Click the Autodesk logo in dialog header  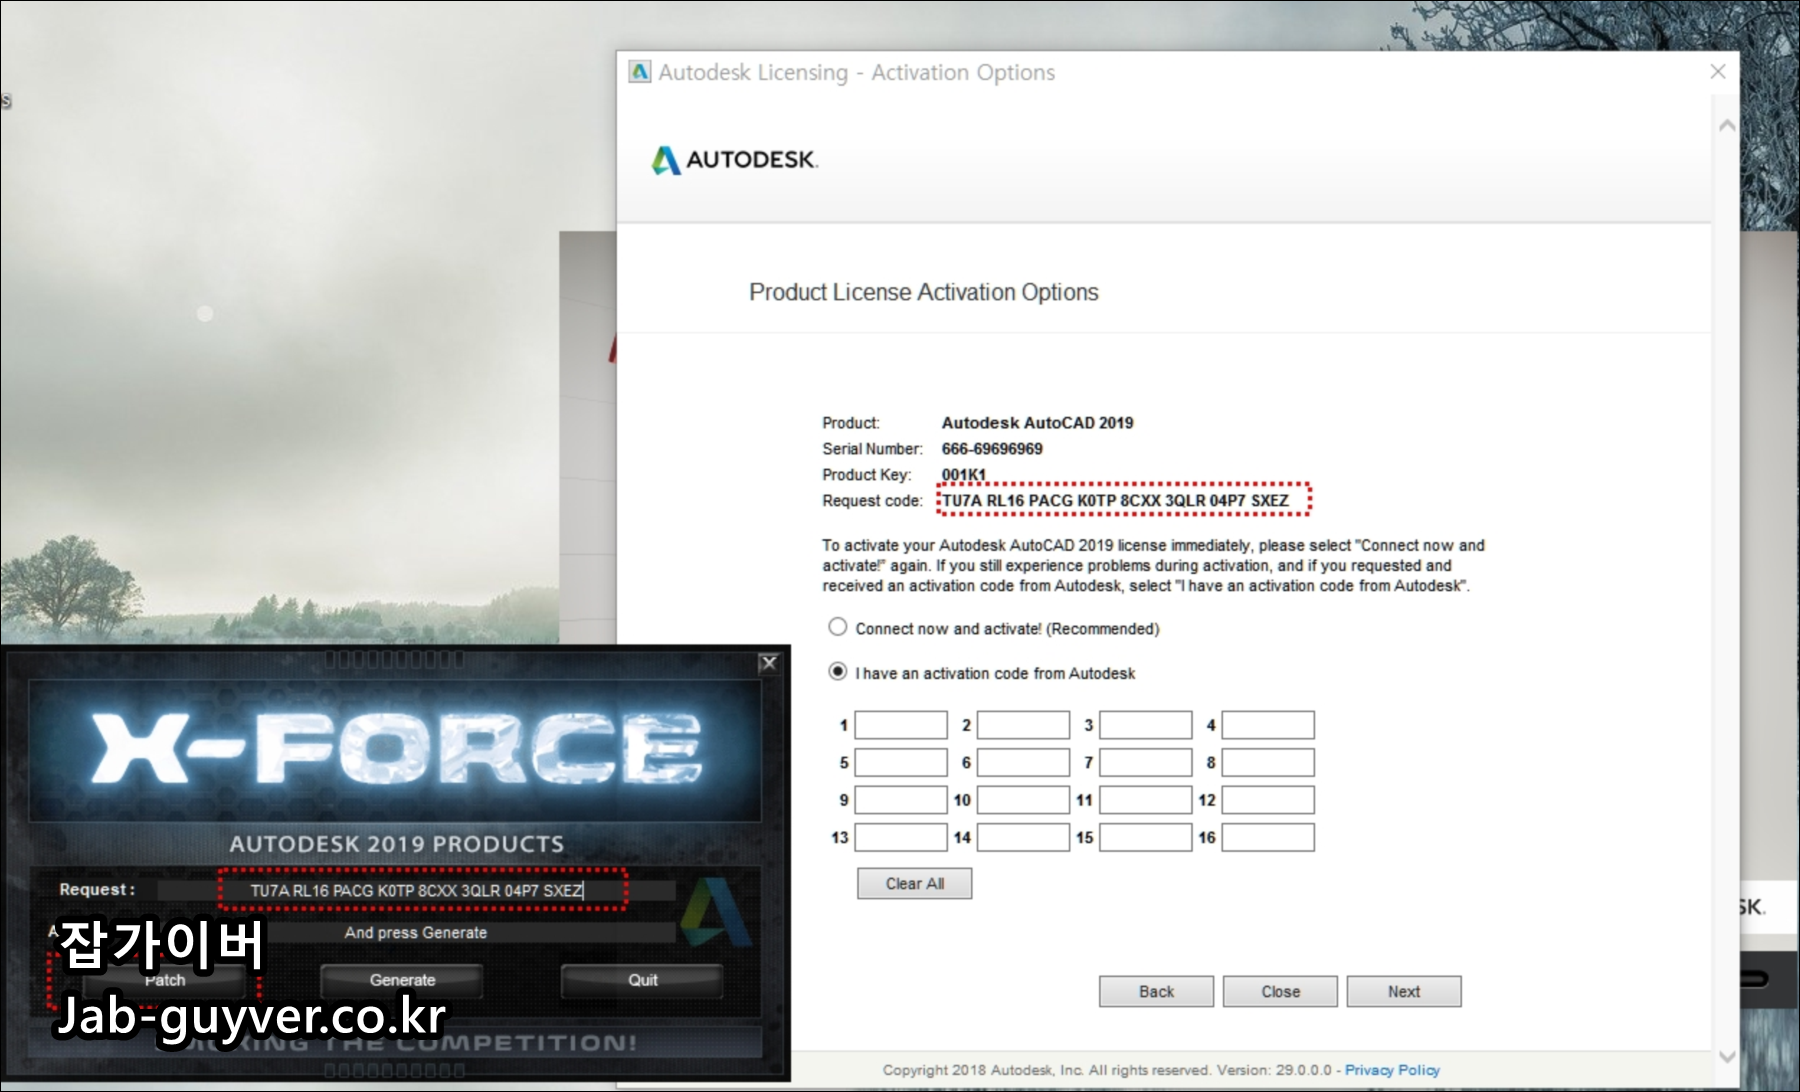[x=734, y=160]
